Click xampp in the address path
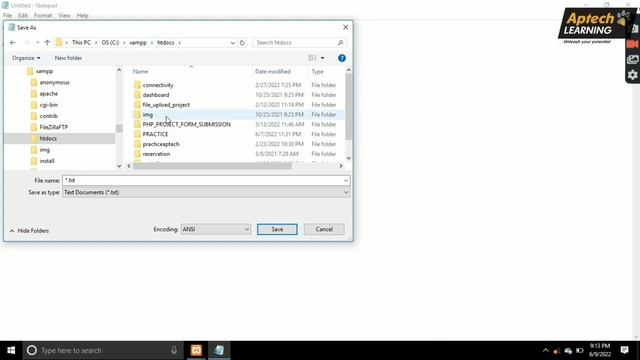This screenshot has height=360, width=640. click(138, 42)
